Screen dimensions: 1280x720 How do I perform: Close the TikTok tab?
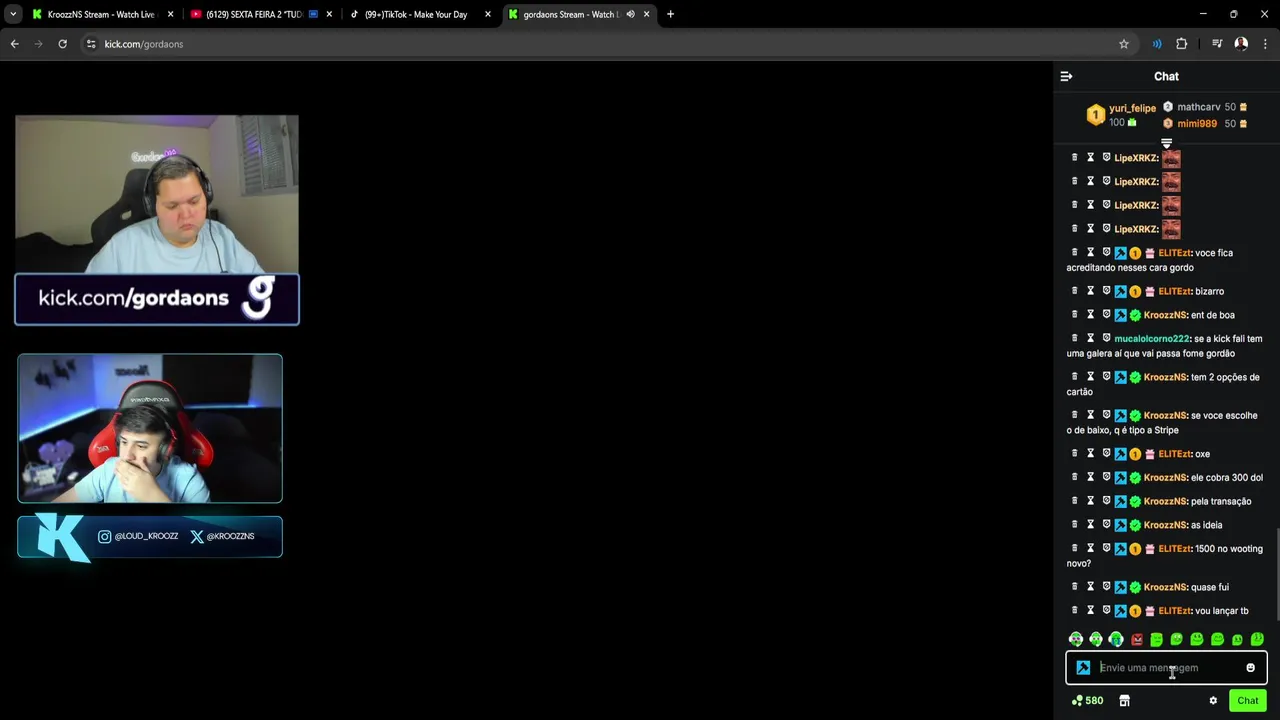point(488,14)
